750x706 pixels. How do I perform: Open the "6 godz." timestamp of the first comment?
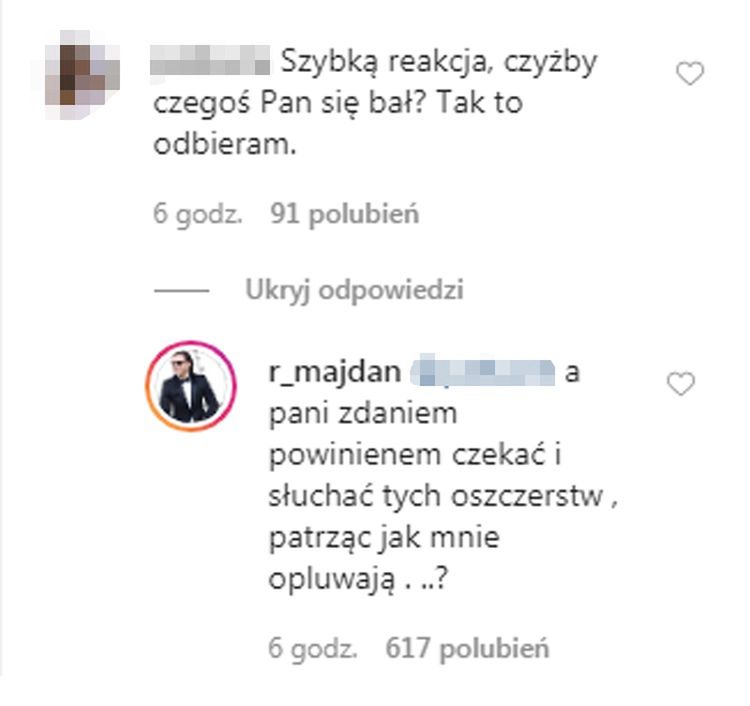pyautogui.click(x=198, y=214)
